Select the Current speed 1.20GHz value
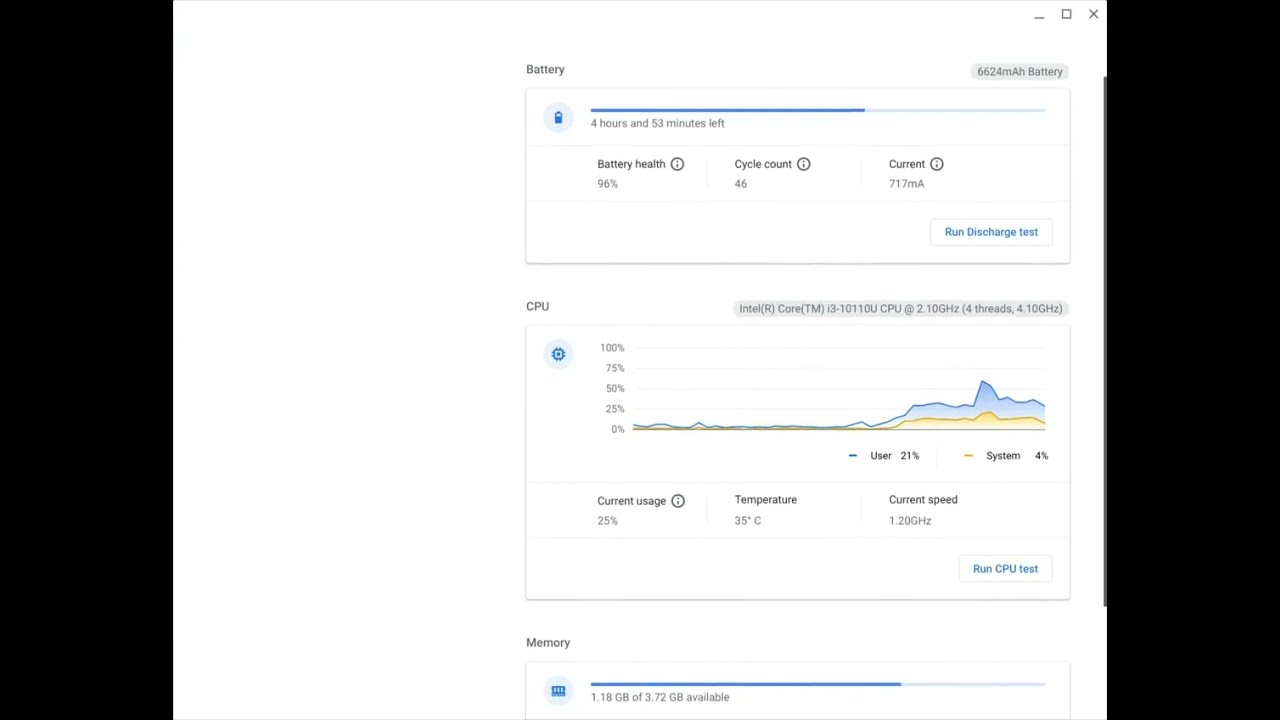Screen dimensions: 1280x720 tap(909, 521)
